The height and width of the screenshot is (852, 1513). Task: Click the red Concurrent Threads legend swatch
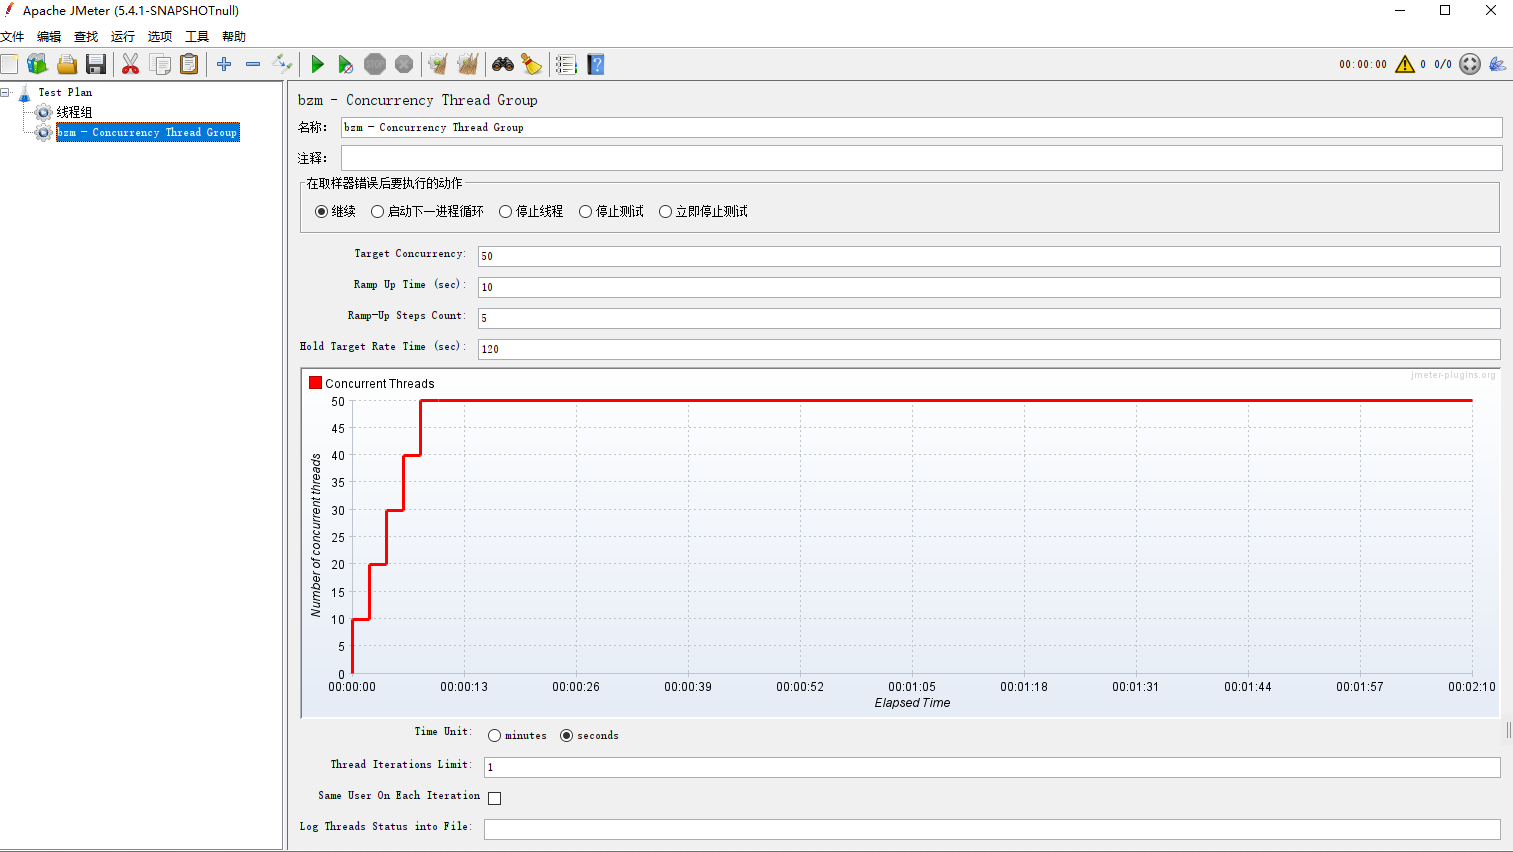(315, 383)
